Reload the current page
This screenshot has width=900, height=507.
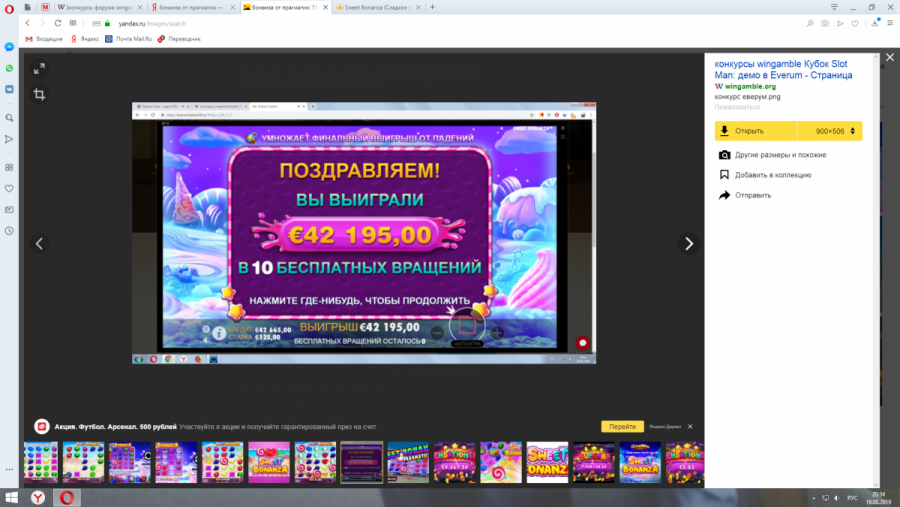pyautogui.click(x=57, y=24)
